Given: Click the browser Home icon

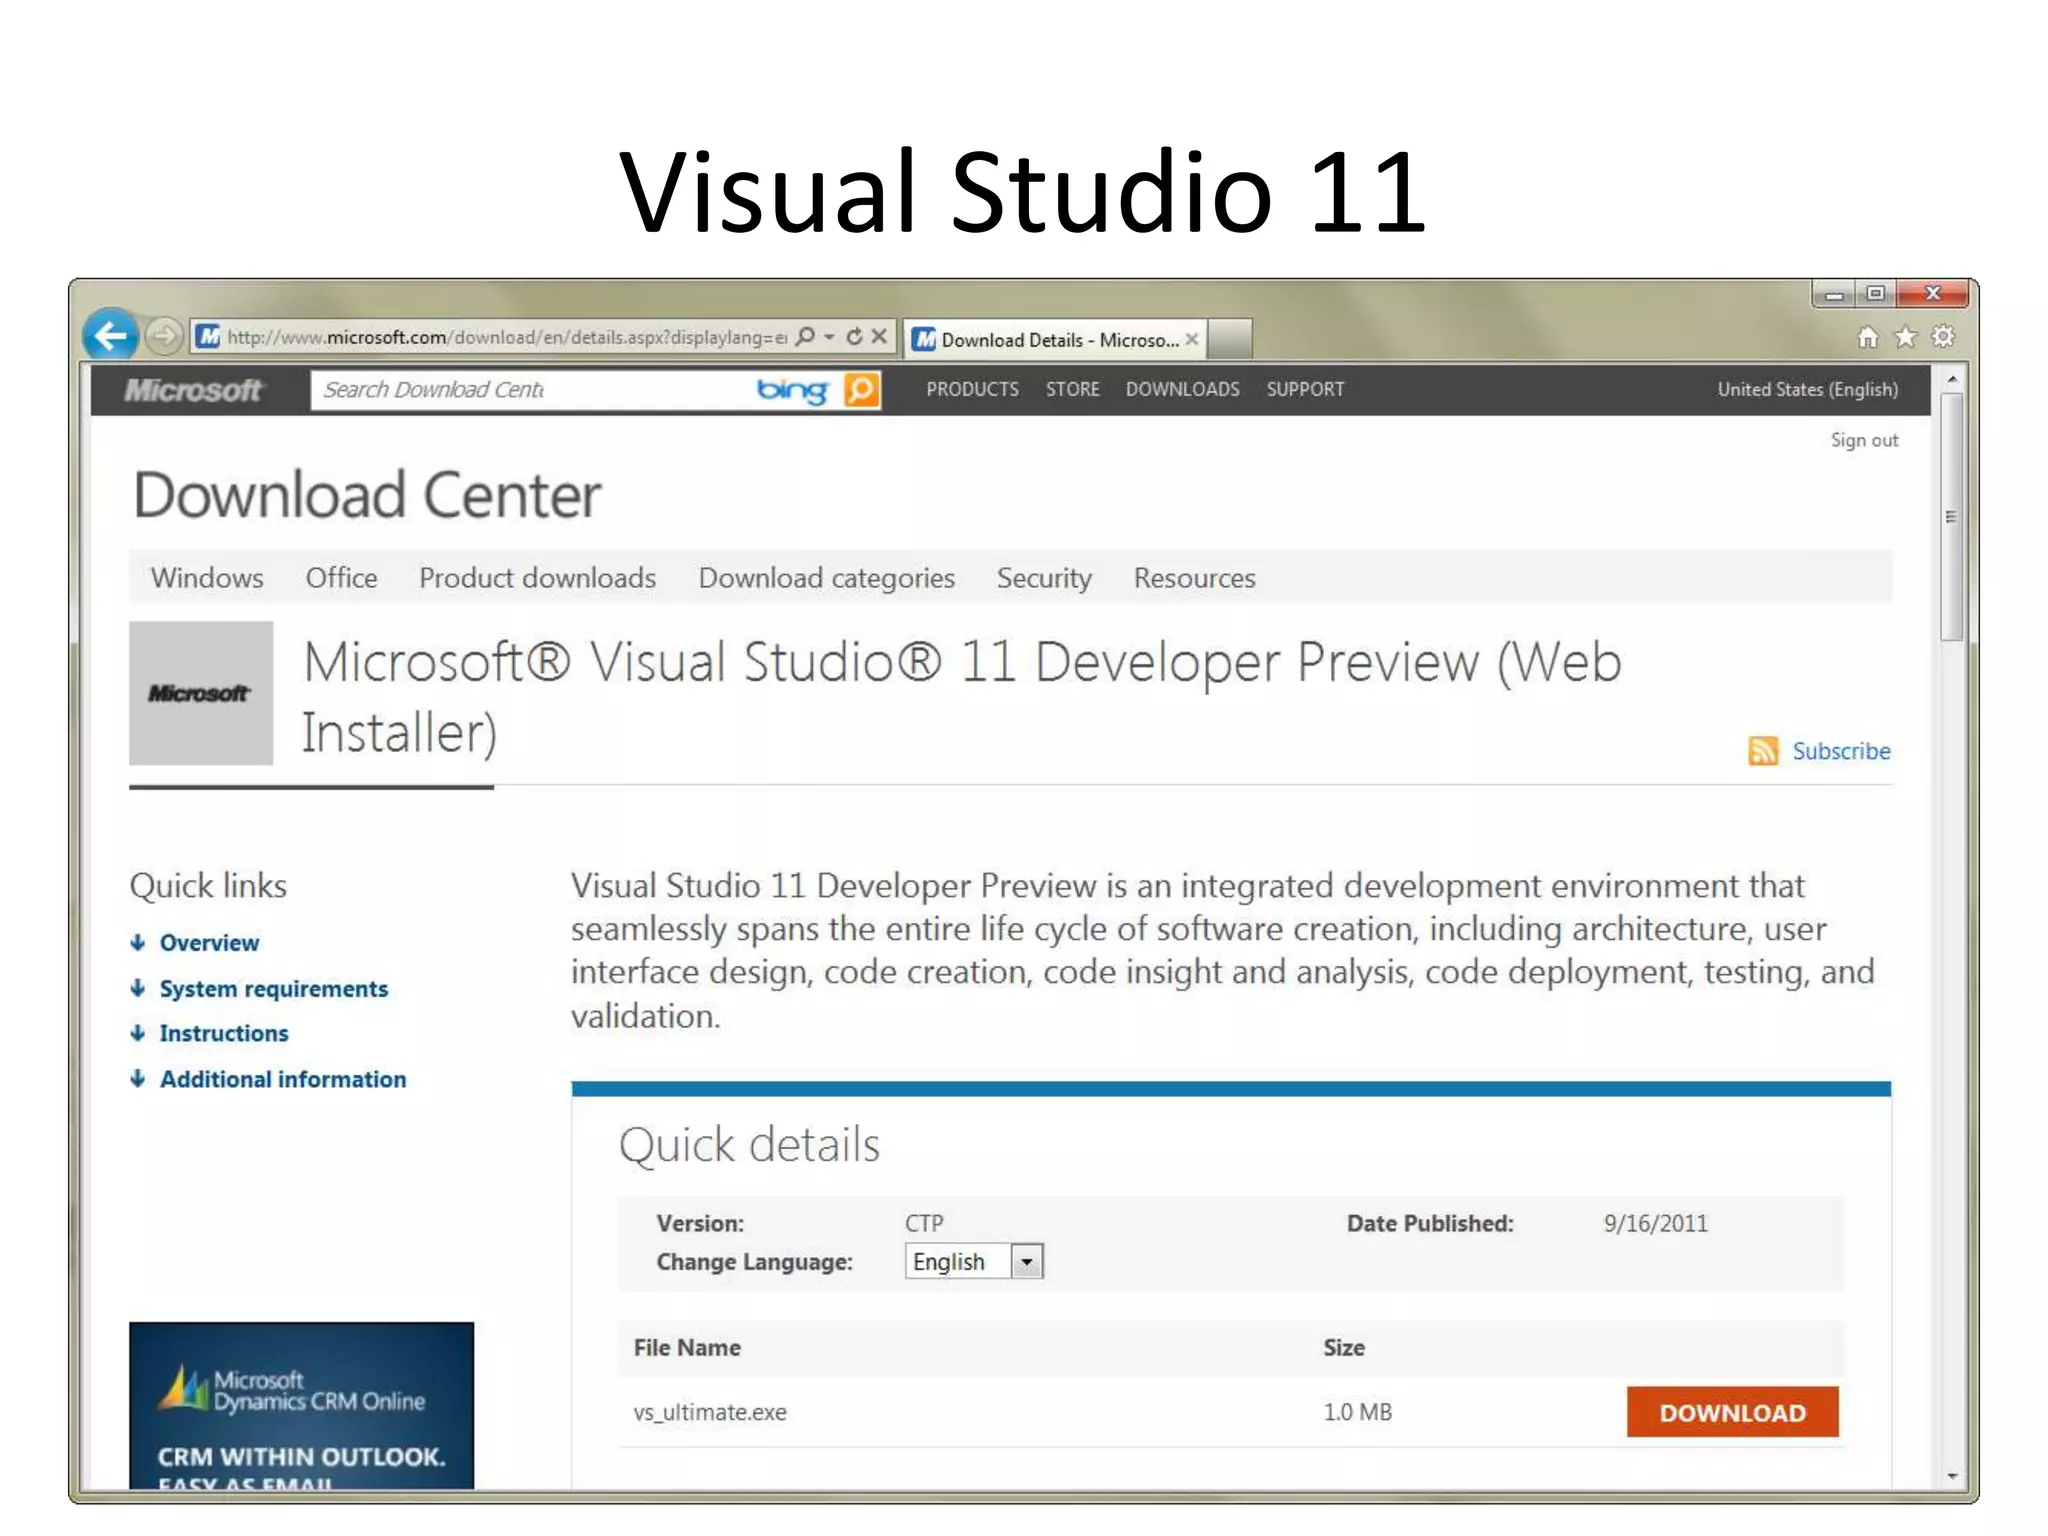Looking at the screenshot, I should pyautogui.click(x=1867, y=338).
